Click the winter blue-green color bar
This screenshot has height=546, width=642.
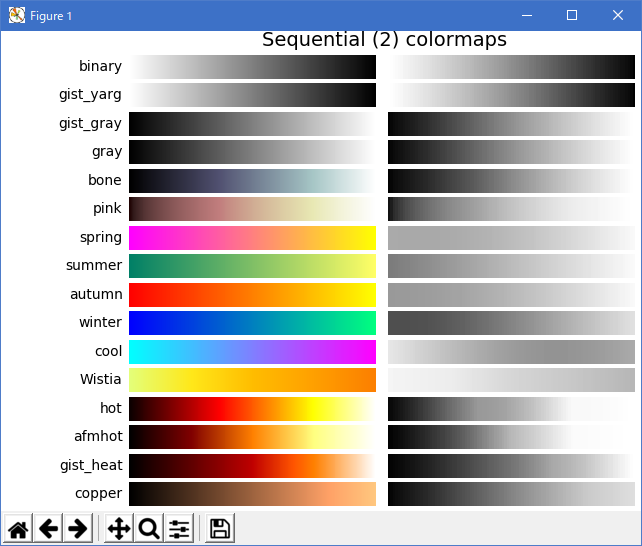pyautogui.click(x=252, y=323)
